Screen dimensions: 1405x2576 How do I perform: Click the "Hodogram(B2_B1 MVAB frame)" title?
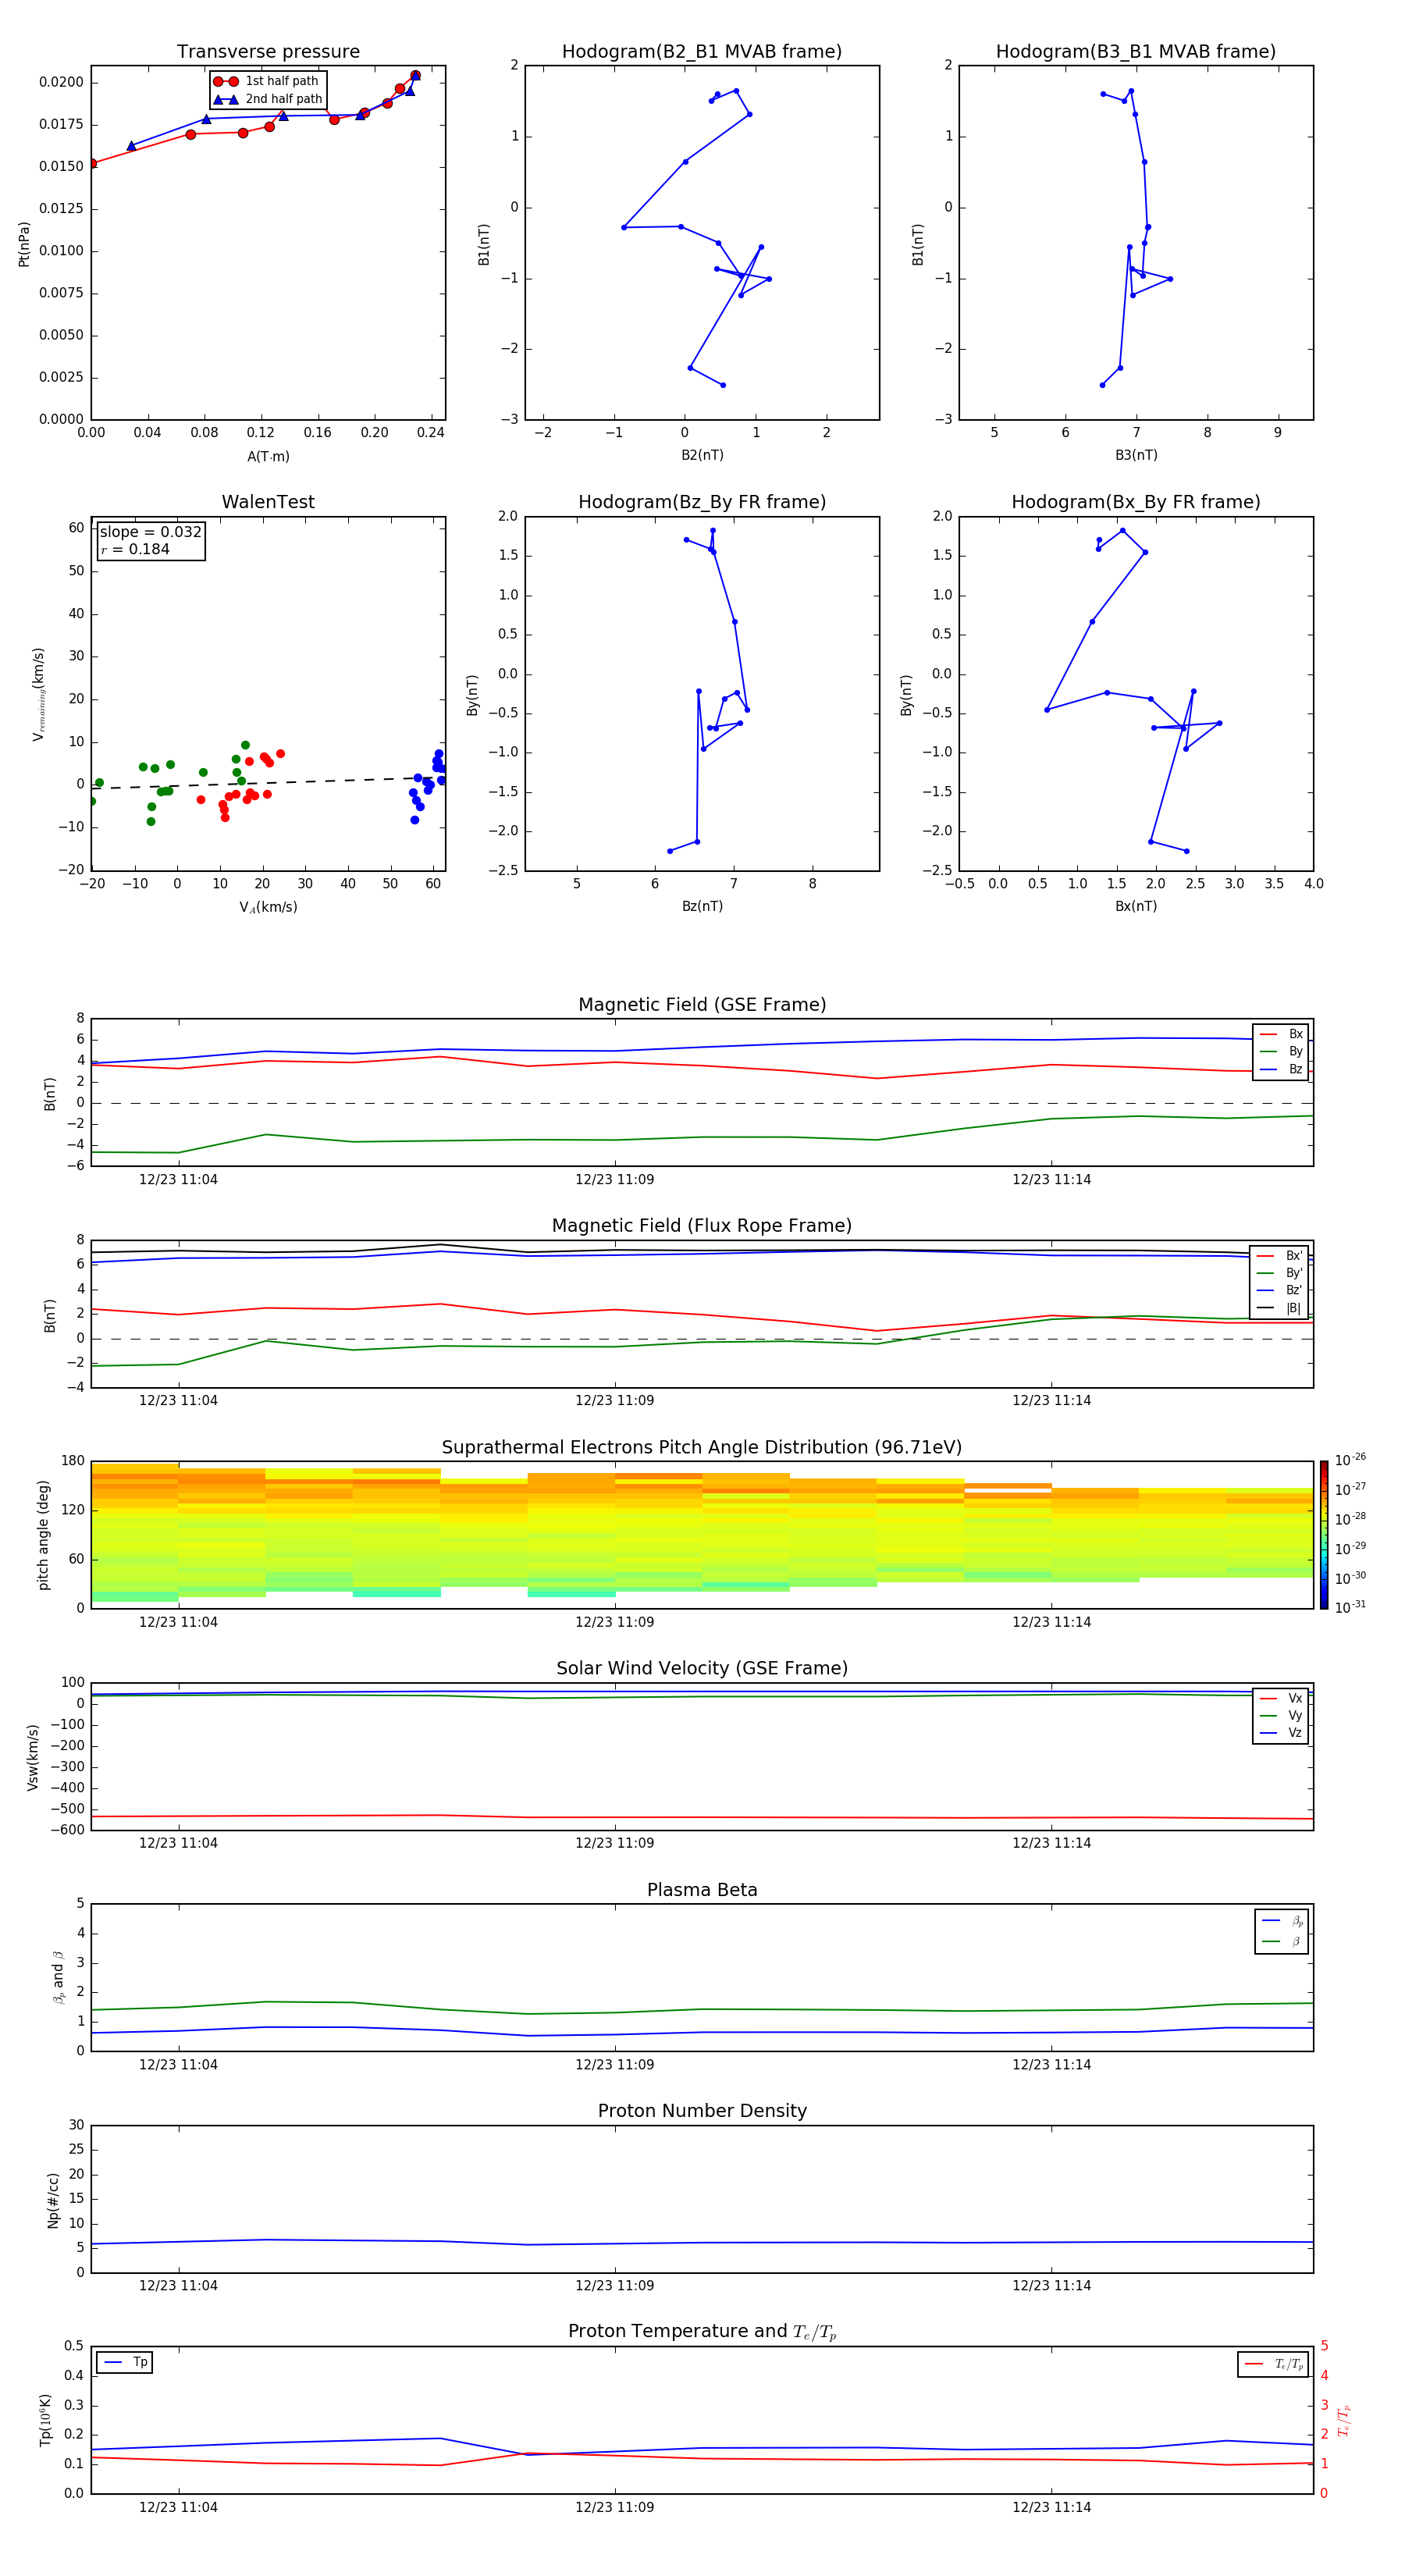[702, 52]
